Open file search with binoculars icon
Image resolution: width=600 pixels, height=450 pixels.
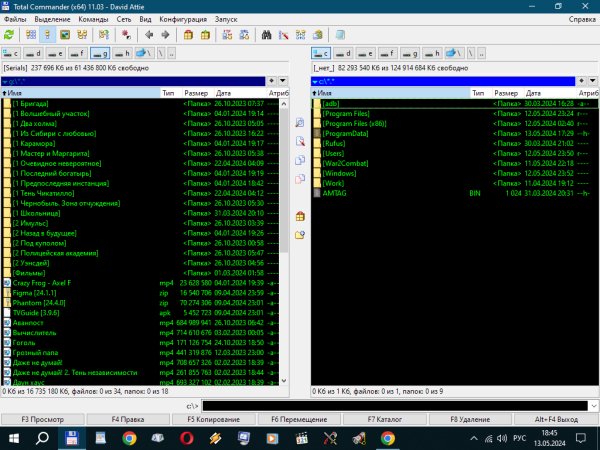click(267, 35)
